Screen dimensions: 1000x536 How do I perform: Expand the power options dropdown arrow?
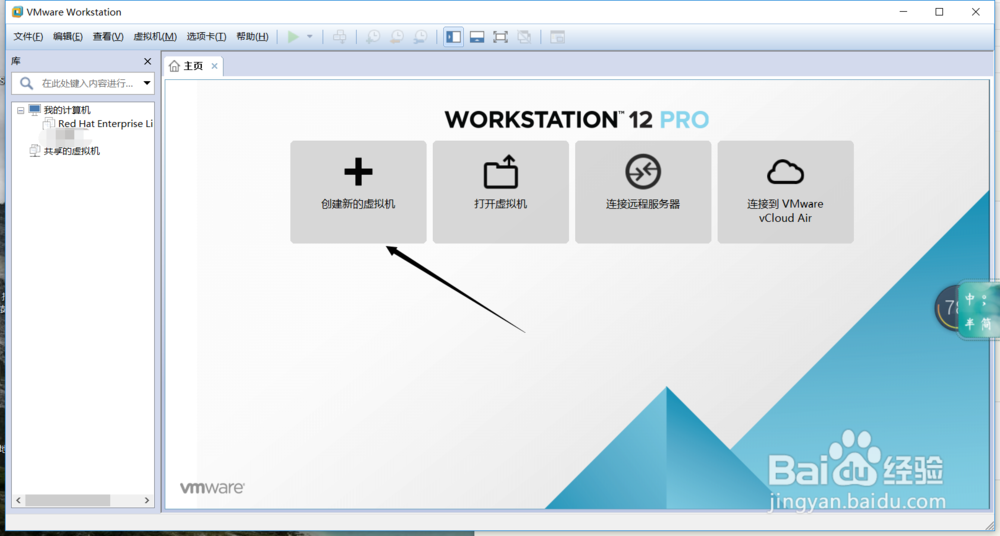click(x=310, y=37)
